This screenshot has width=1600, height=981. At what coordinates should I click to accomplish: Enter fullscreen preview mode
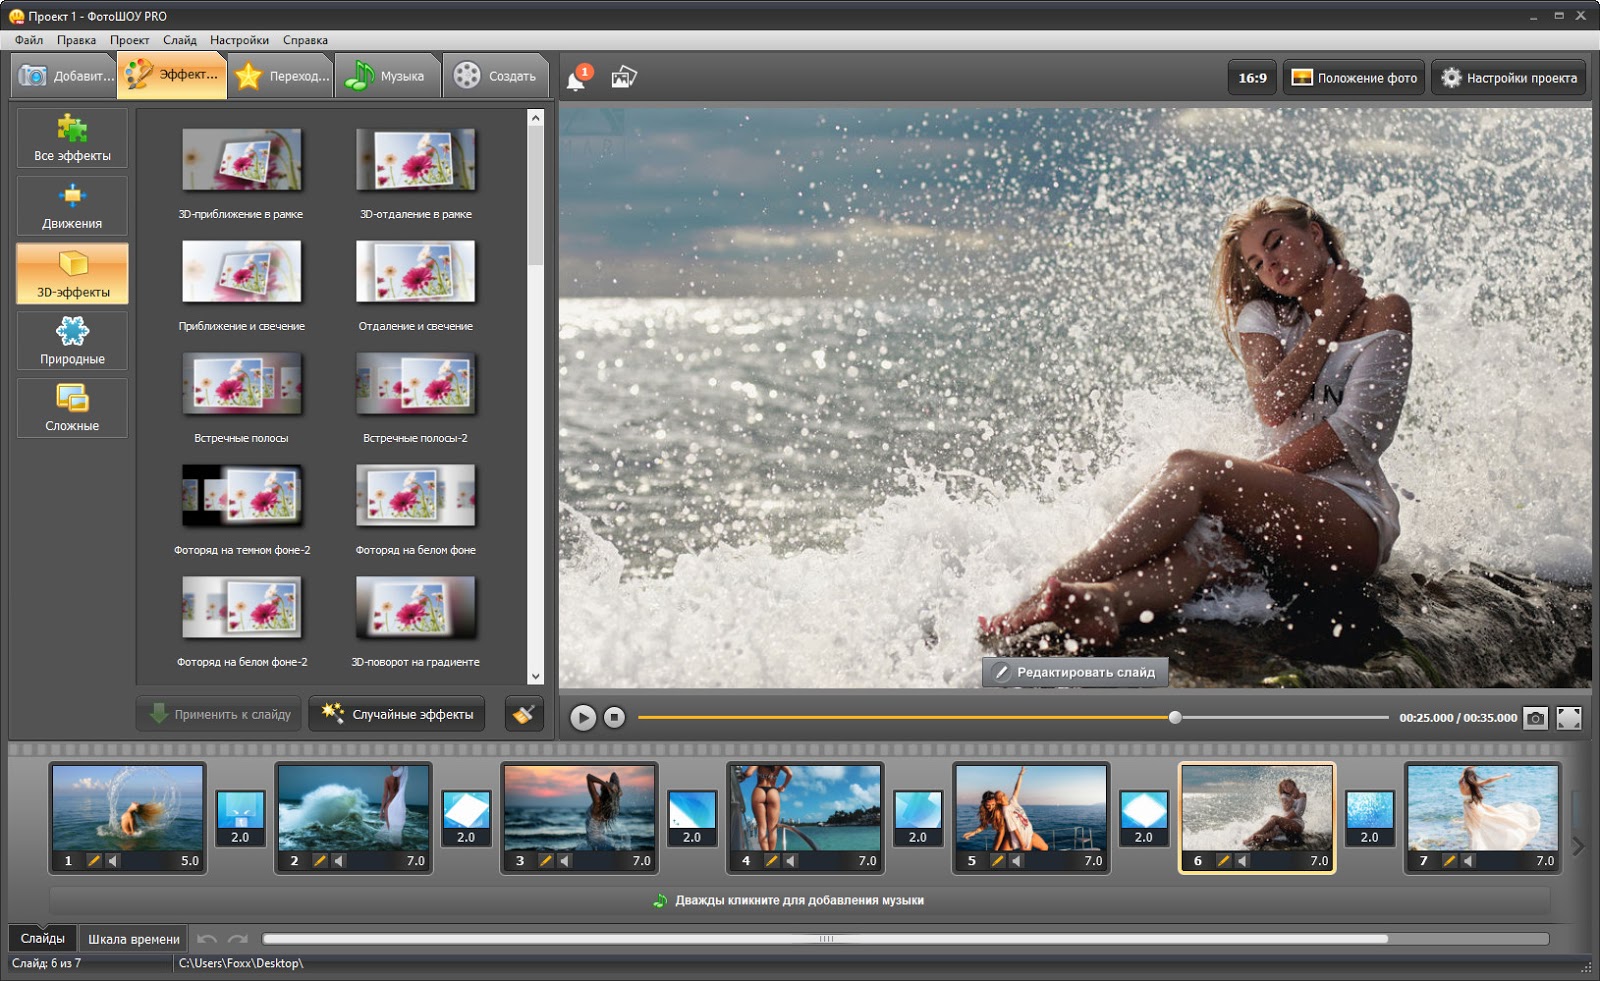(x=1569, y=717)
